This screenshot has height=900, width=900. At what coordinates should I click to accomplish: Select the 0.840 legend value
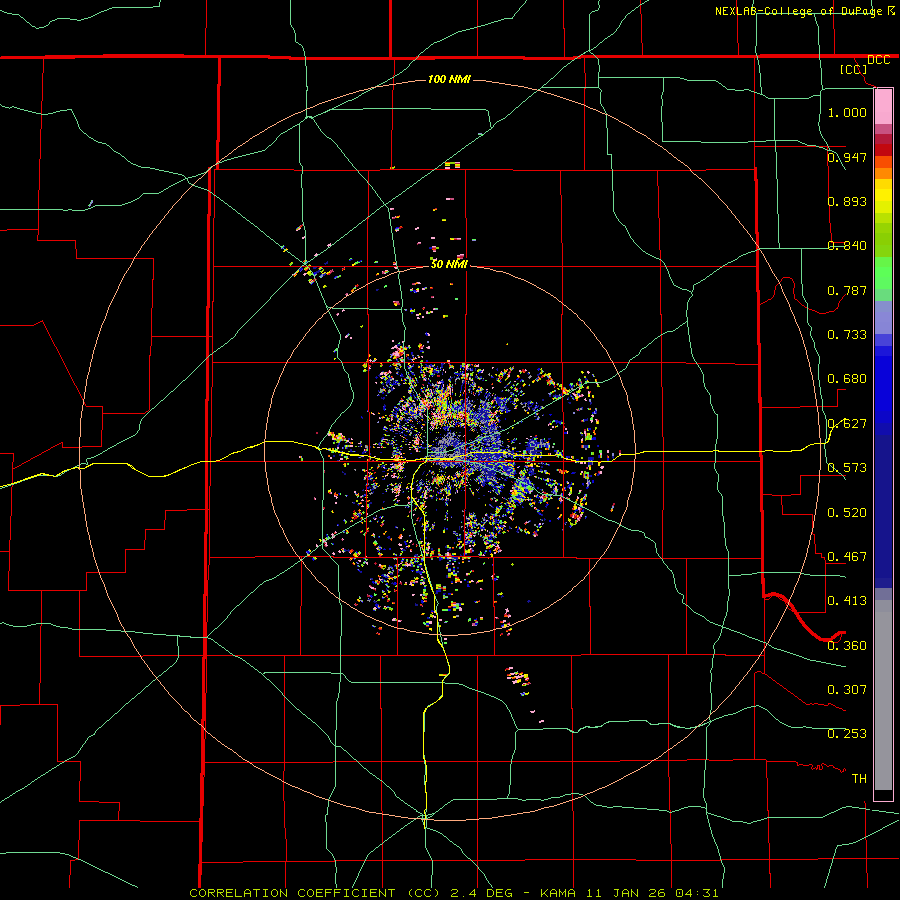coord(847,246)
